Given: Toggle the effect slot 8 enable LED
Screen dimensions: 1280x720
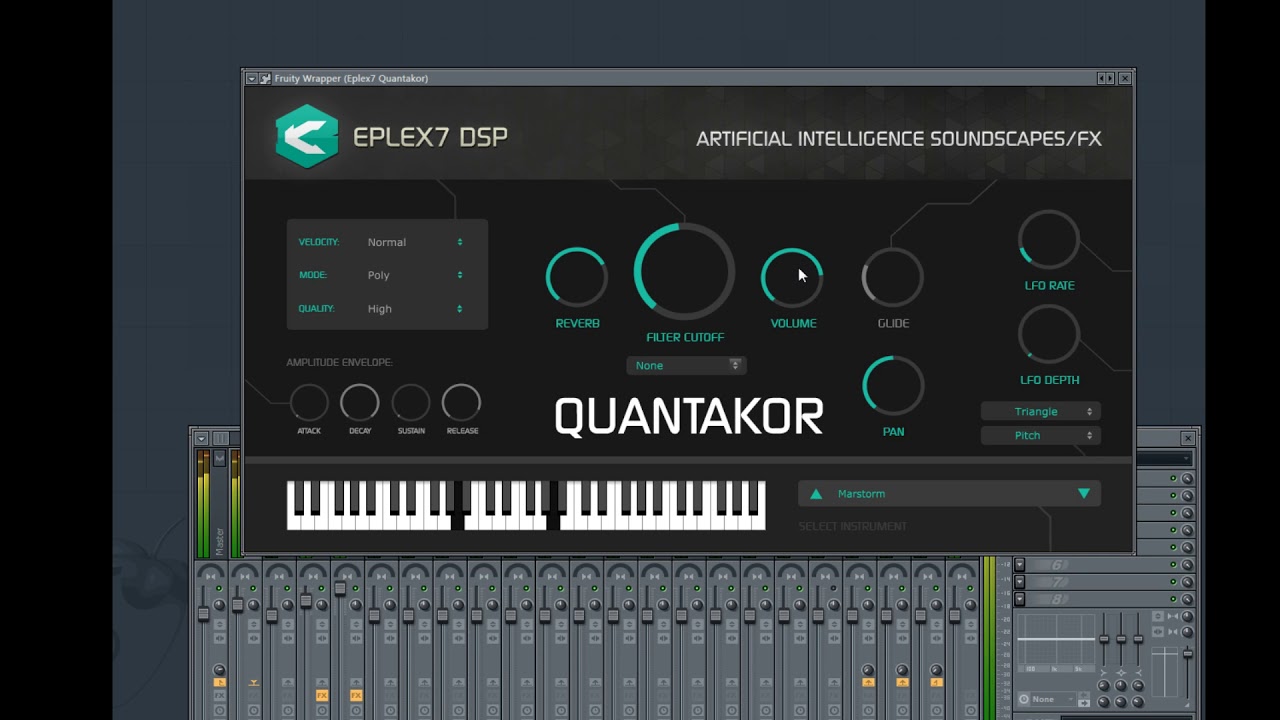Looking at the screenshot, I should click(1173, 599).
